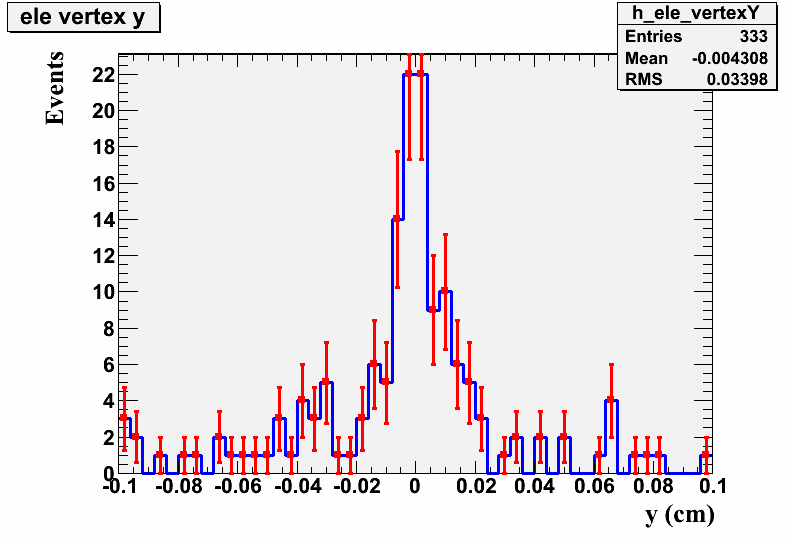
Task: Click the x-axis label -0.04
Action: (296, 486)
